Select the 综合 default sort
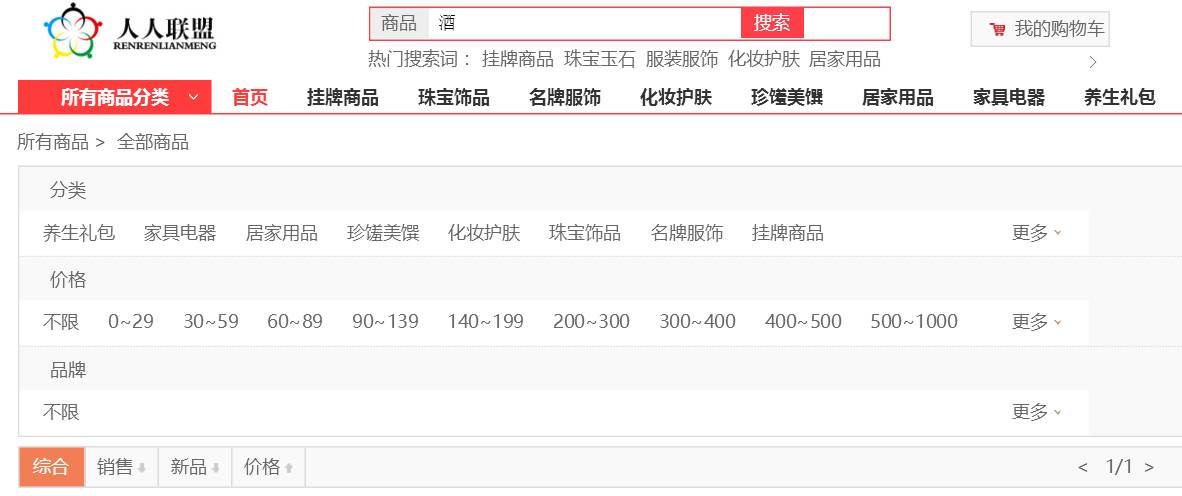 51,467
